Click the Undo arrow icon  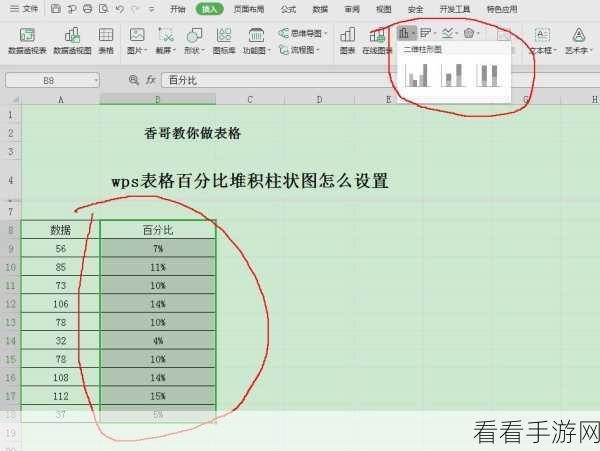pyautogui.click(x=119, y=8)
